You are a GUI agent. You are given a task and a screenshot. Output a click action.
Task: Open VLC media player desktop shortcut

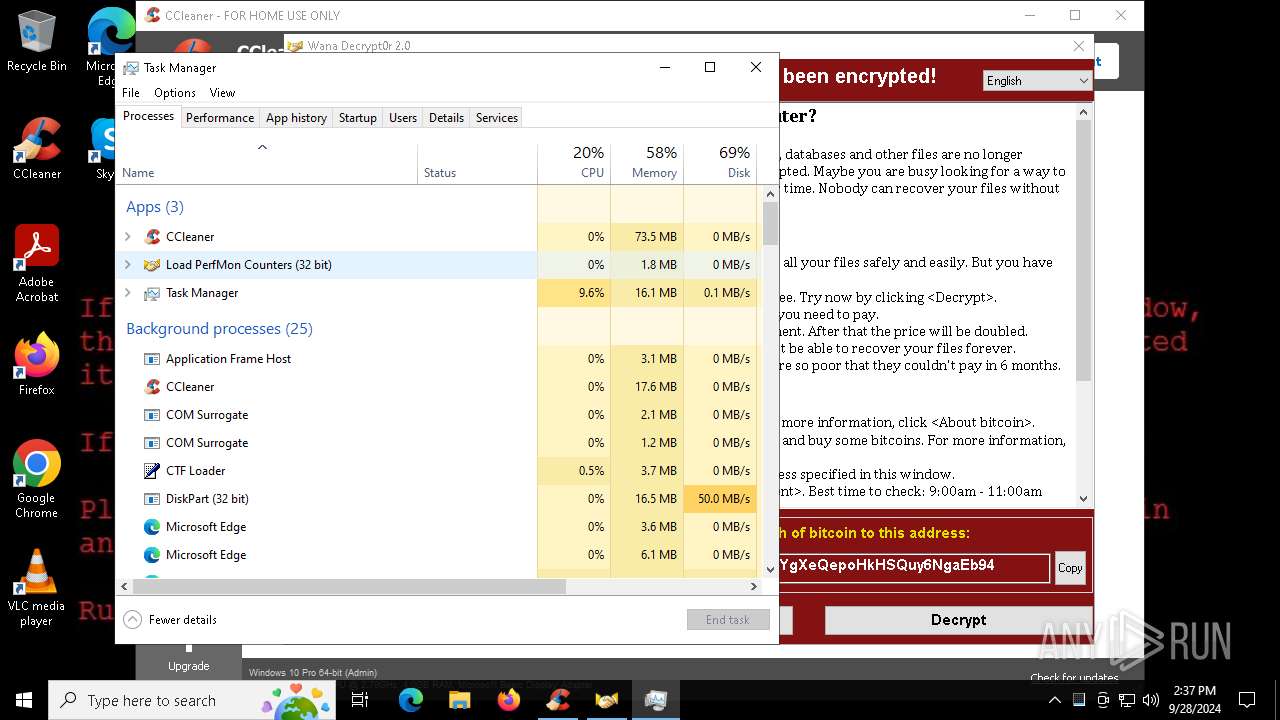(36, 587)
